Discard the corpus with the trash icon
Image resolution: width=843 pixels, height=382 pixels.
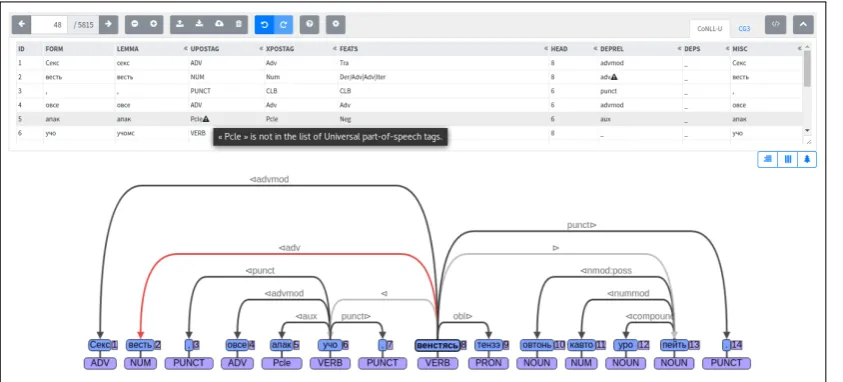pyautogui.click(x=238, y=24)
